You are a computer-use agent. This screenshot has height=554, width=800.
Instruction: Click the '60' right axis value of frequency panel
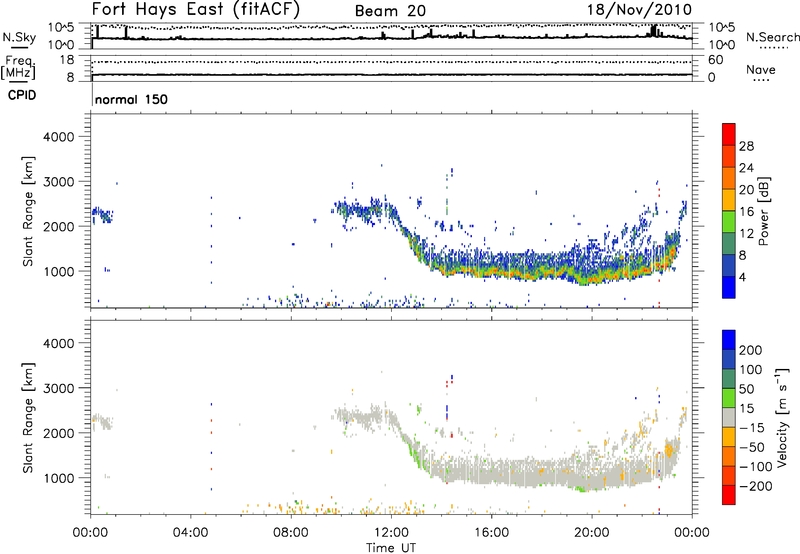(x=716, y=60)
